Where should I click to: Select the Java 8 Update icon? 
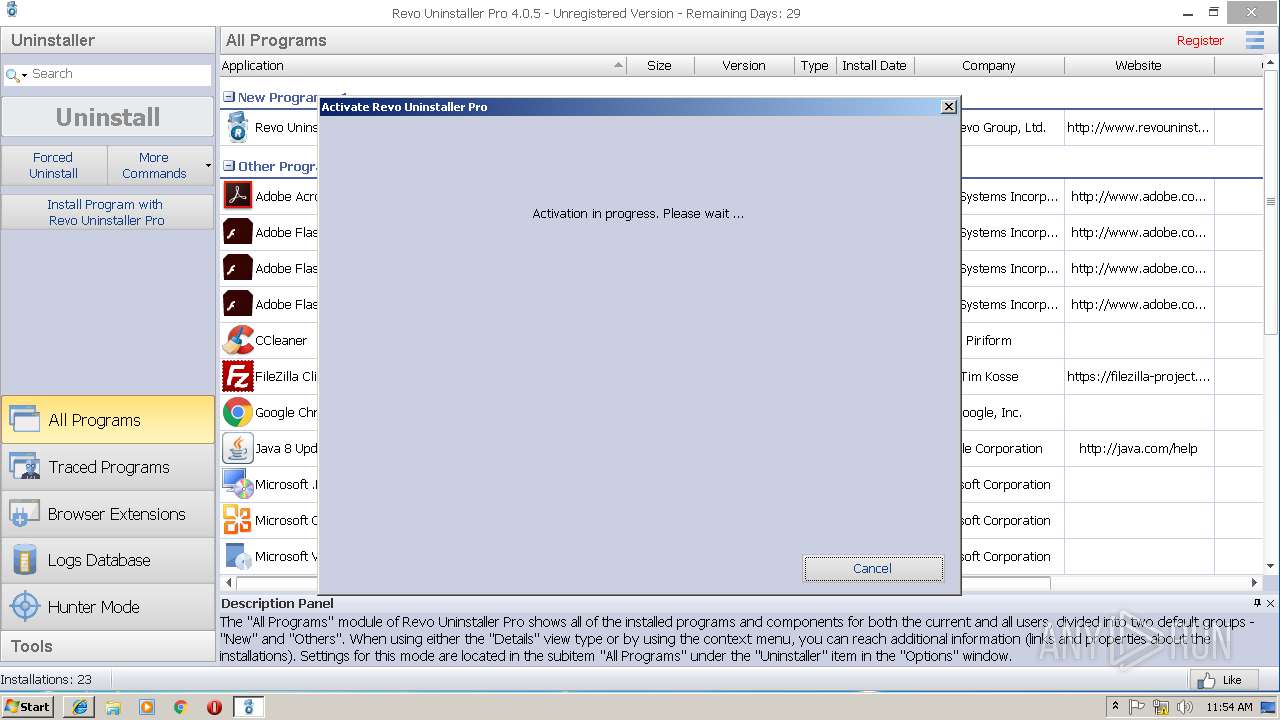point(238,448)
